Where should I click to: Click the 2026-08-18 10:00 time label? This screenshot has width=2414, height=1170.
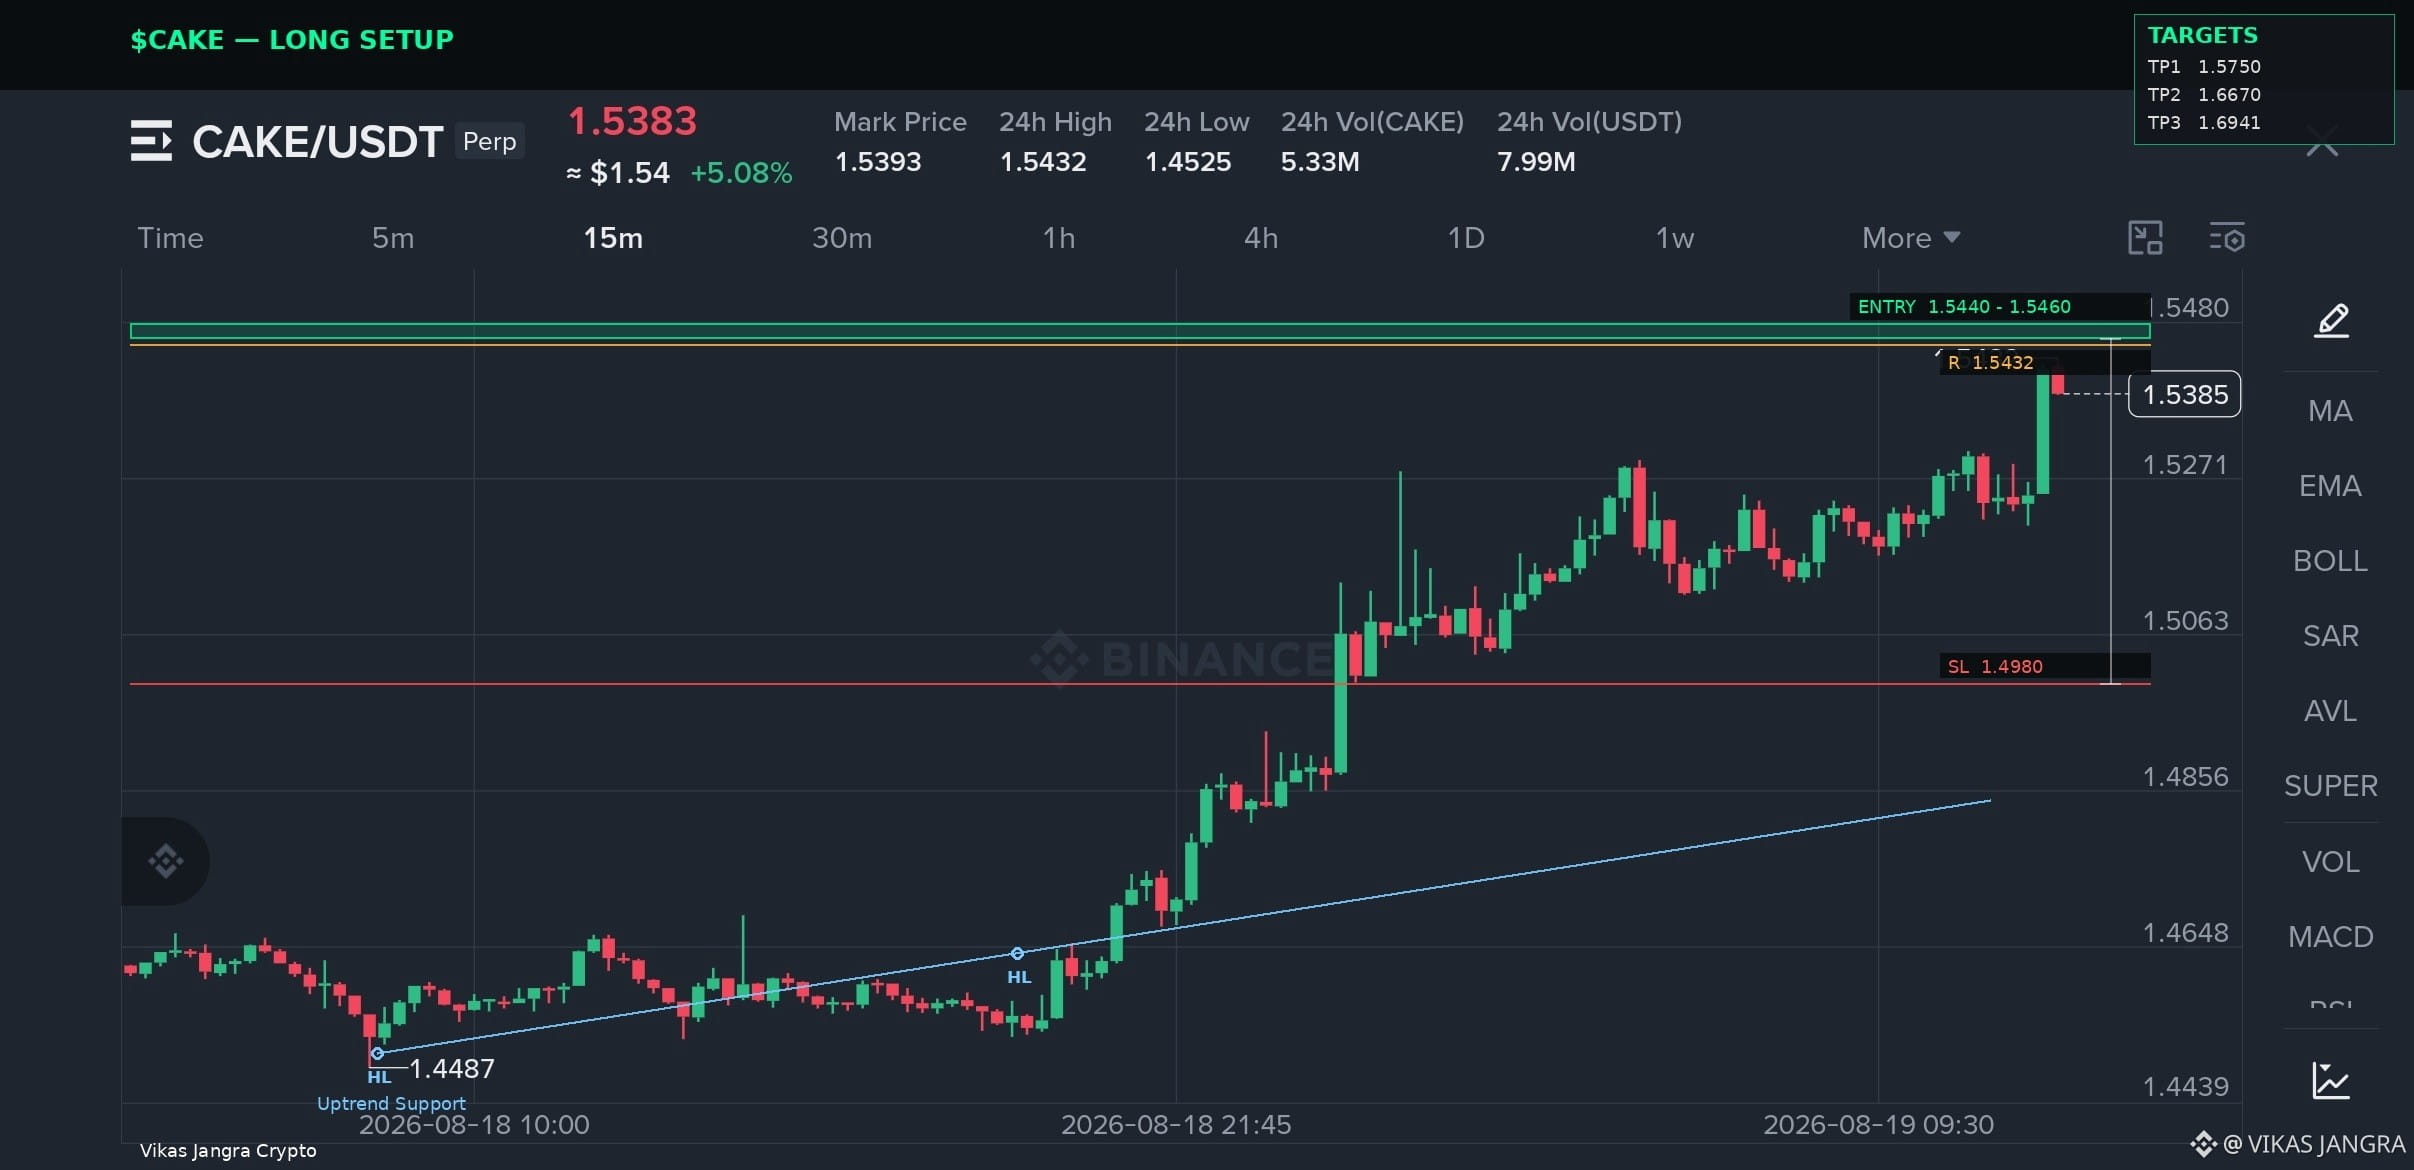[x=474, y=1125]
